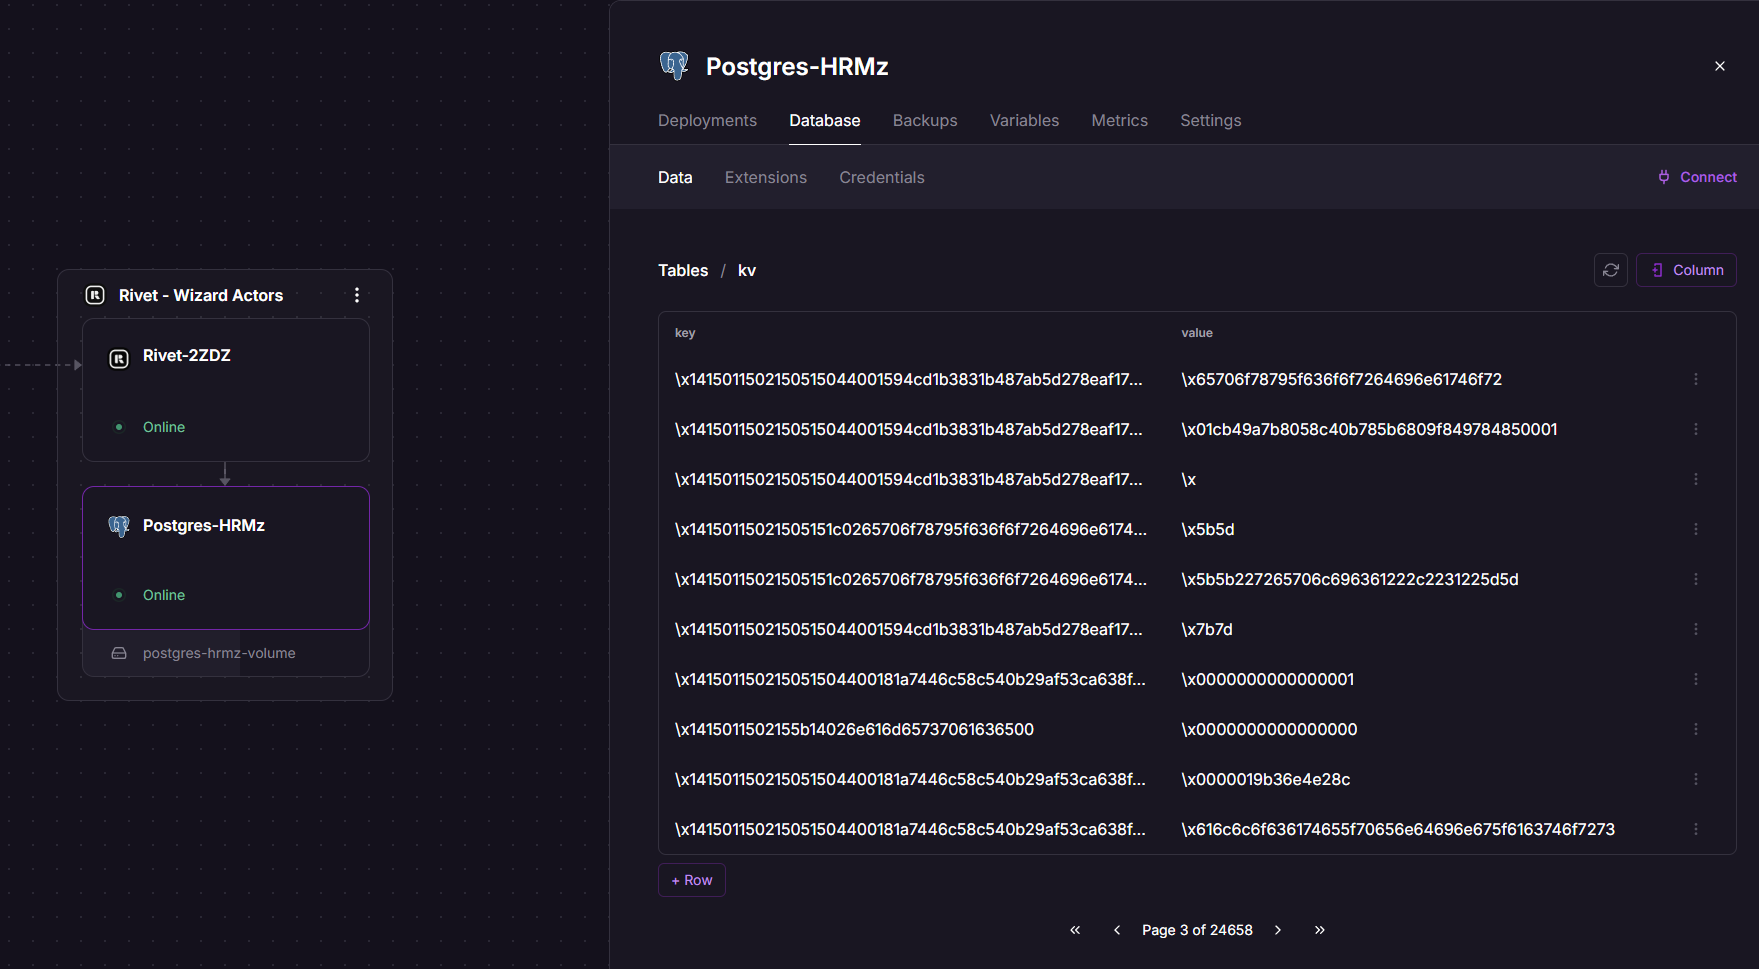The width and height of the screenshot is (1759, 969).
Task: Click the postgres-hrmz-volume disk icon
Action: (x=119, y=653)
